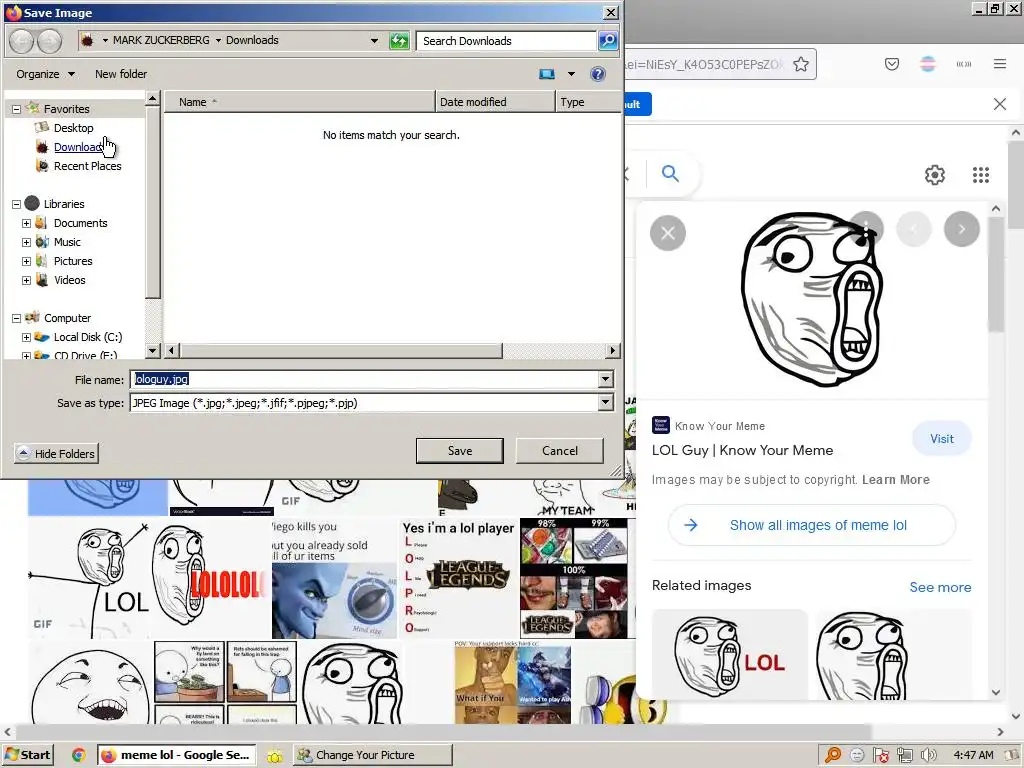Screen dimensions: 1024x768
Task: Click the Start button on taskbar
Action: (27, 755)
